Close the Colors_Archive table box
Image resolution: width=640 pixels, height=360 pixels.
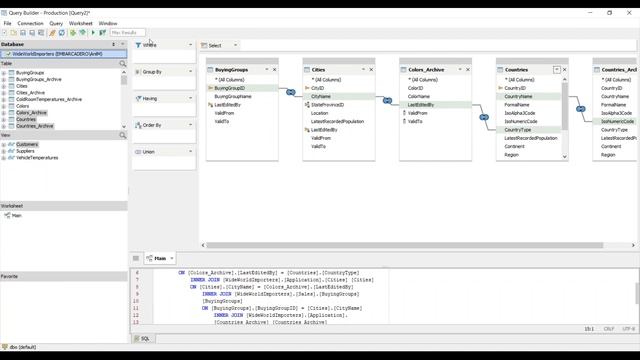(468, 70)
